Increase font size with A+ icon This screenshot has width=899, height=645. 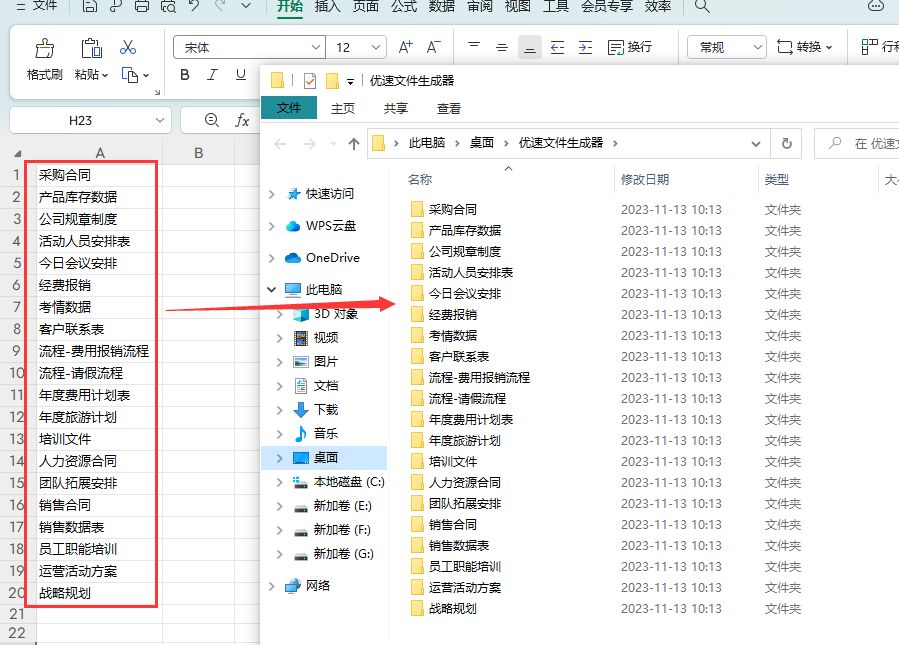pos(405,47)
